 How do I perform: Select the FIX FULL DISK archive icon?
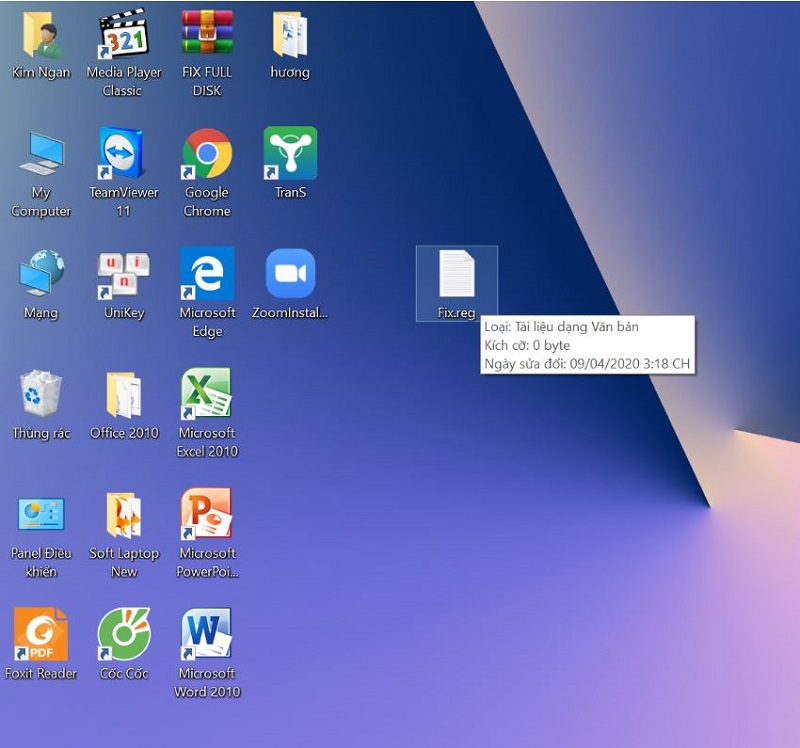[x=207, y=32]
